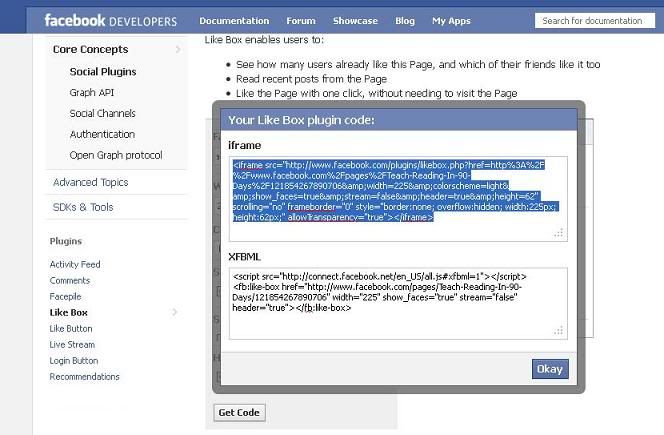Open the Like Button plugin page
Image resolution: width=664 pixels, height=435 pixels.
point(71,329)
